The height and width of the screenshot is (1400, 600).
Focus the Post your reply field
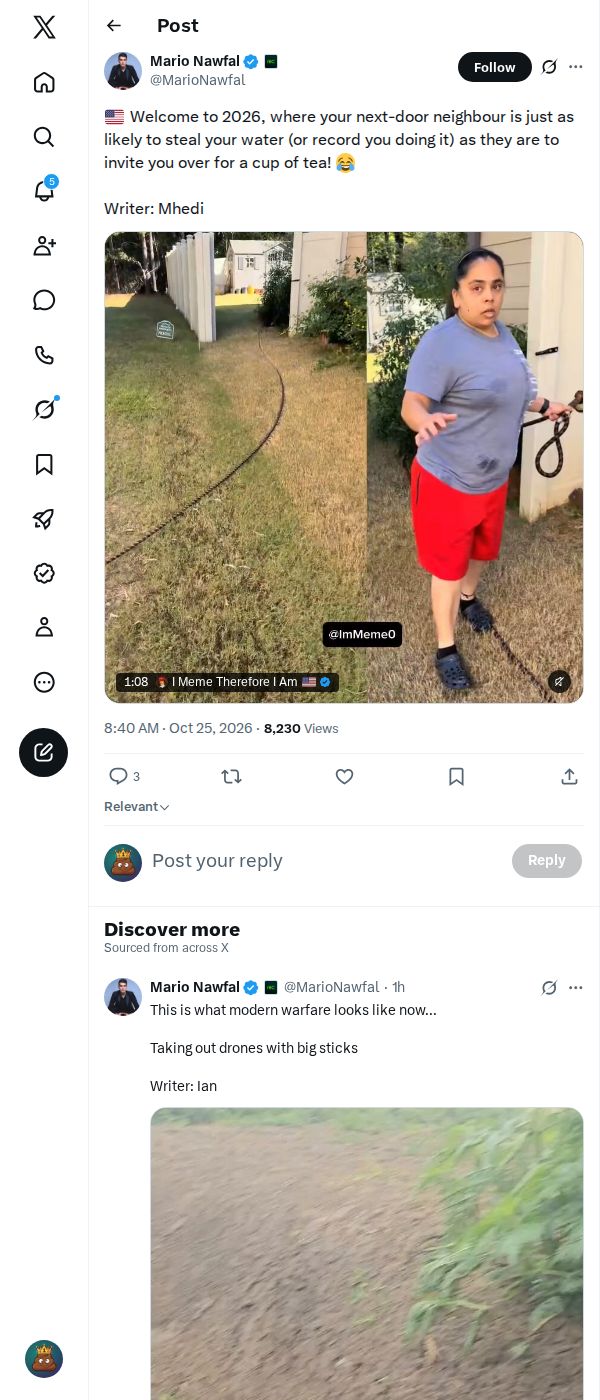pos(325,861)
